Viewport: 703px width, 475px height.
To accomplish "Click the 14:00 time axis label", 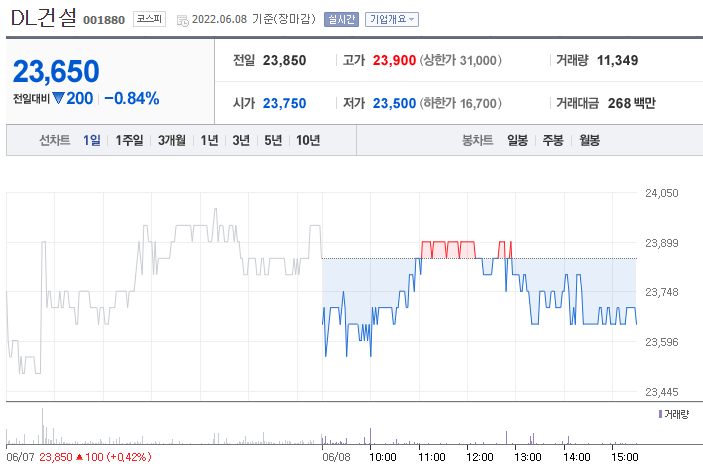I will tap(576, 457).
